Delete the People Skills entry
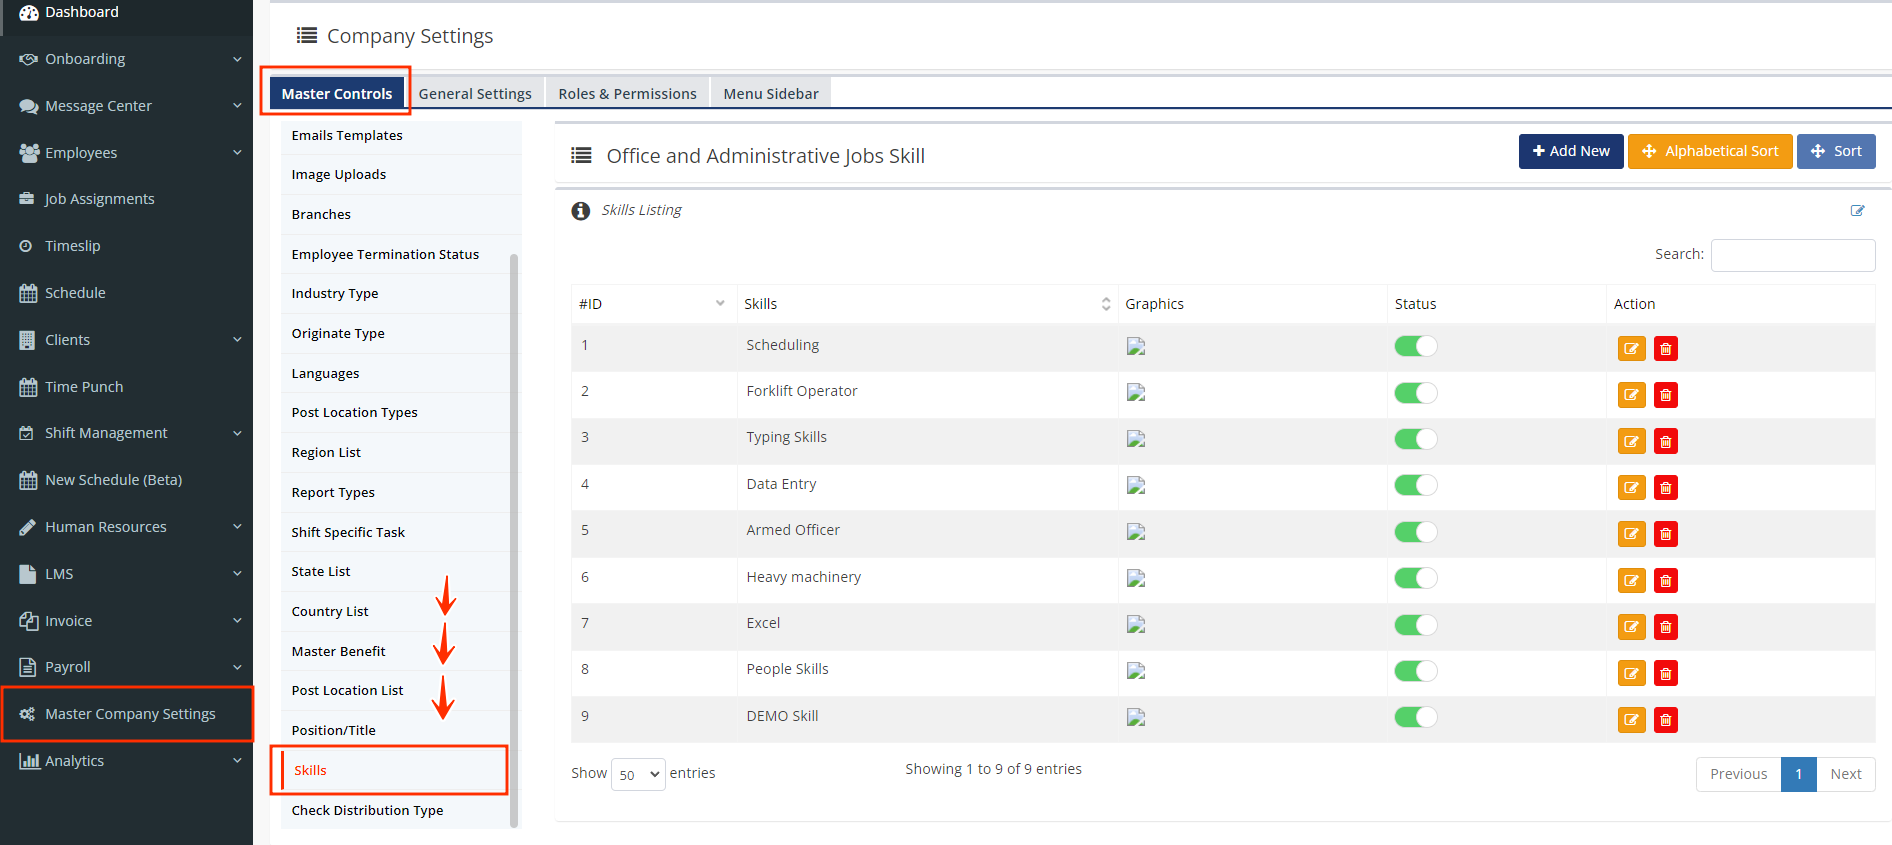 [x=1665, y=673]
